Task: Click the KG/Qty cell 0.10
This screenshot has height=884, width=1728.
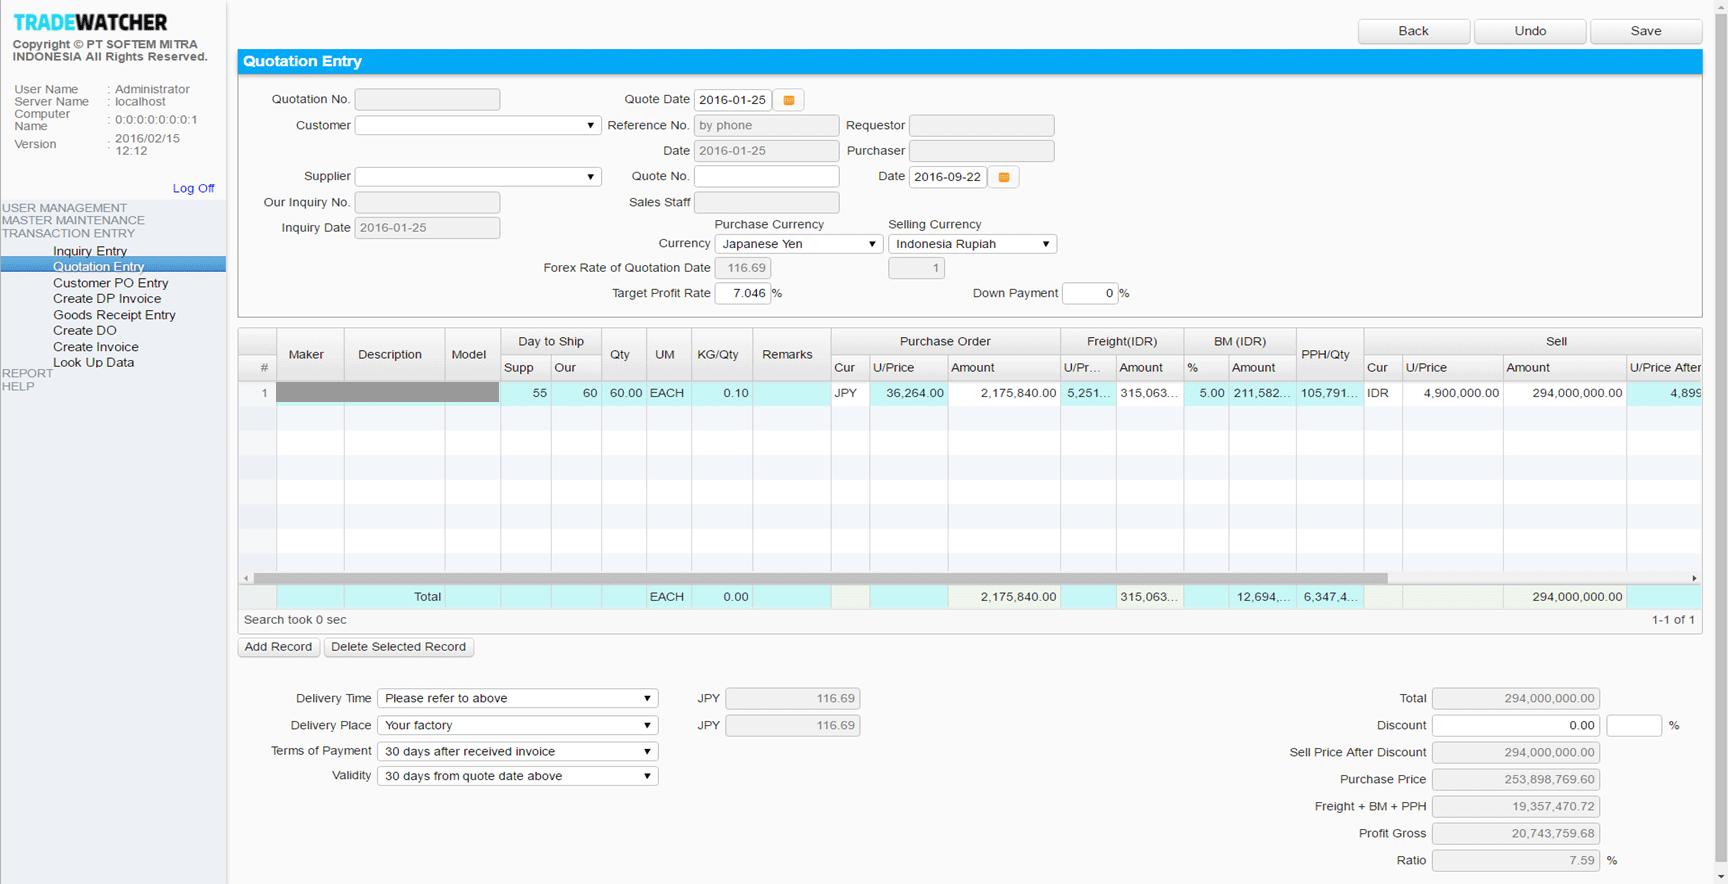Action: pos(720,393)
